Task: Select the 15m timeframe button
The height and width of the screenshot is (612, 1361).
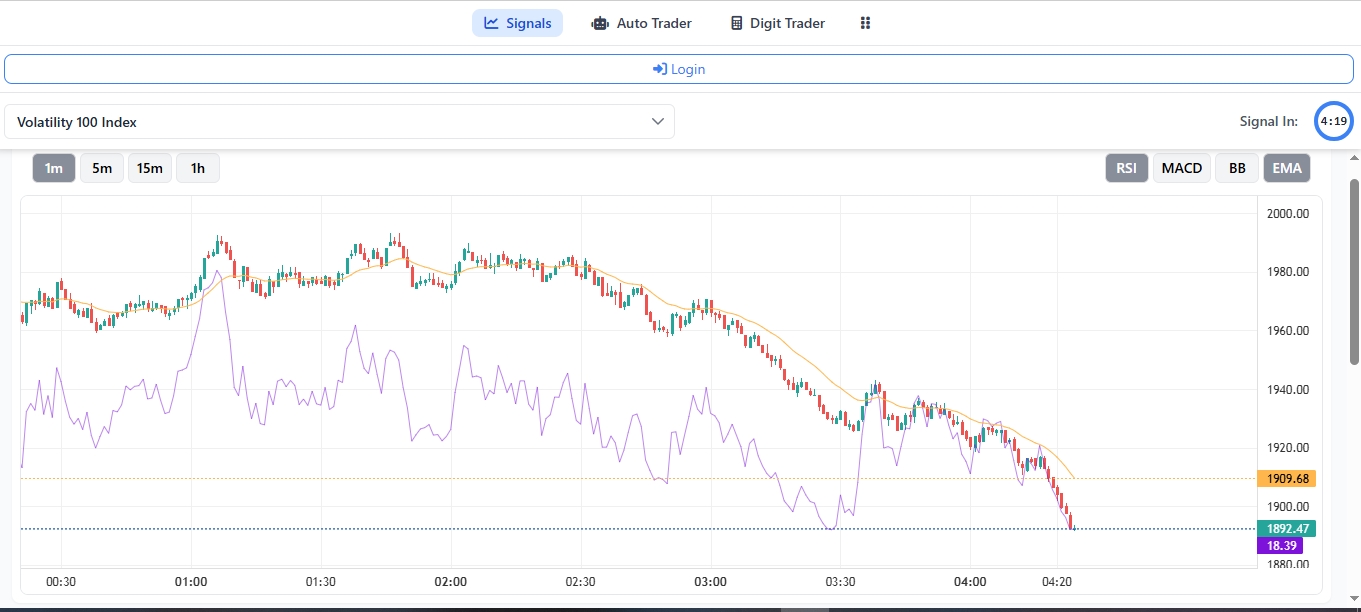Action: 150,168
